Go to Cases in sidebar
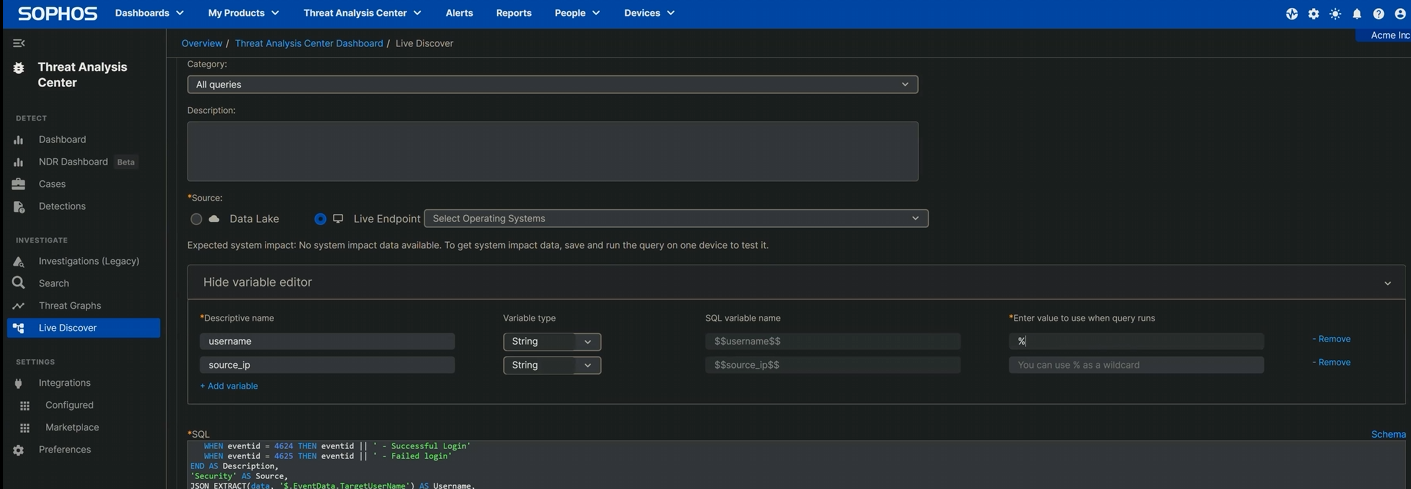This screenshot has width=1411, height=489. click(x=52, y=184)
